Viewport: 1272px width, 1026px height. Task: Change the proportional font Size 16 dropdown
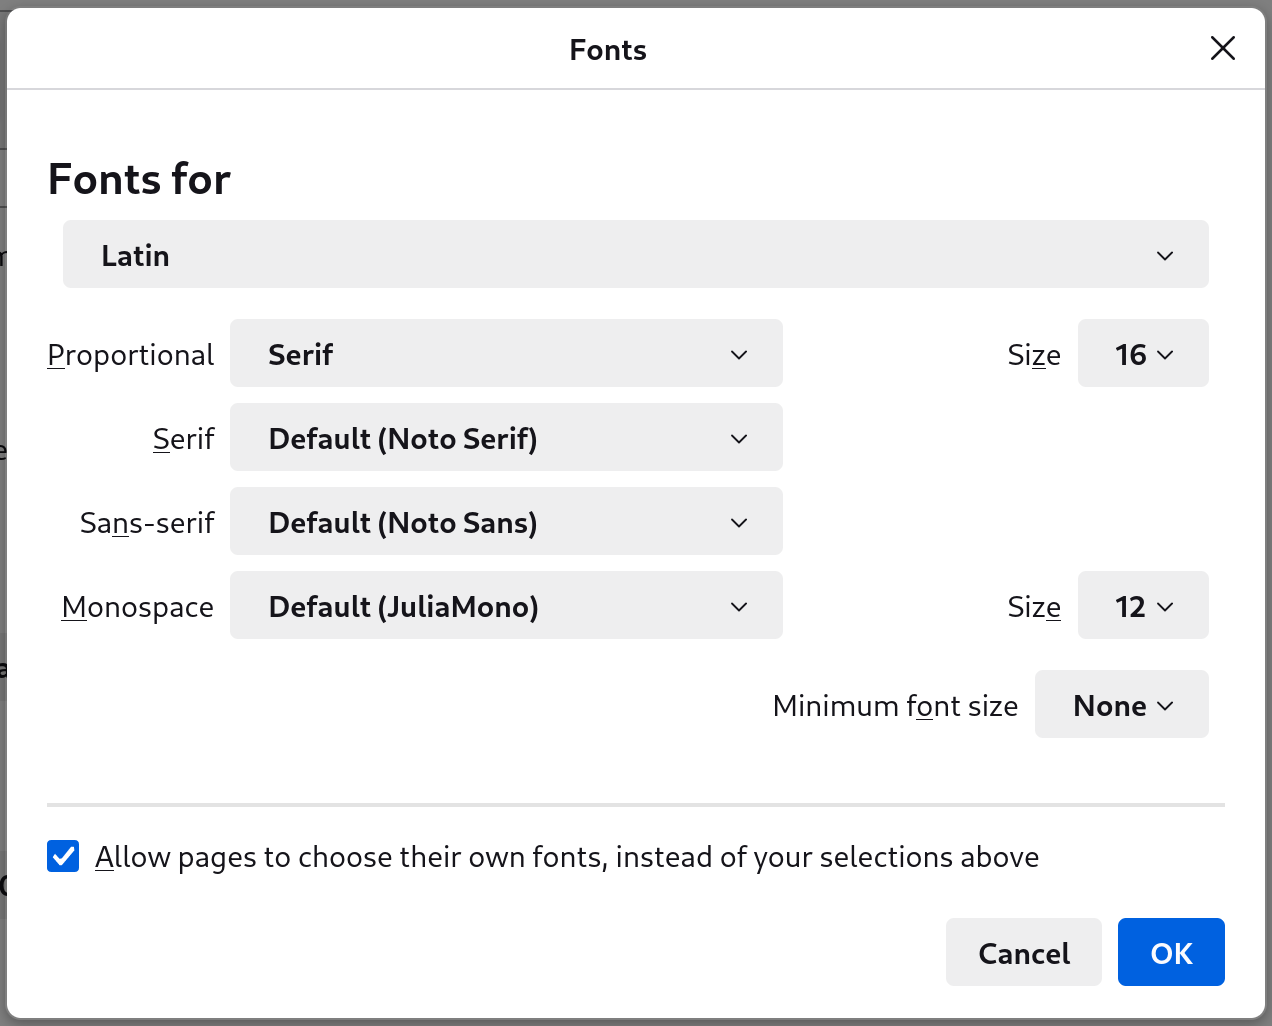(1143, 353)
